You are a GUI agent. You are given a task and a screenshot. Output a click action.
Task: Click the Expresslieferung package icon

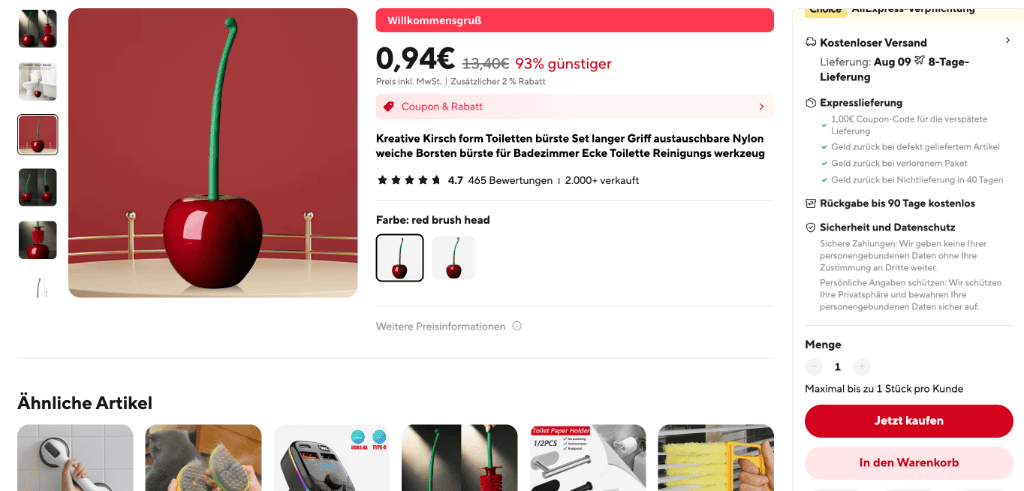click(810, 103)
